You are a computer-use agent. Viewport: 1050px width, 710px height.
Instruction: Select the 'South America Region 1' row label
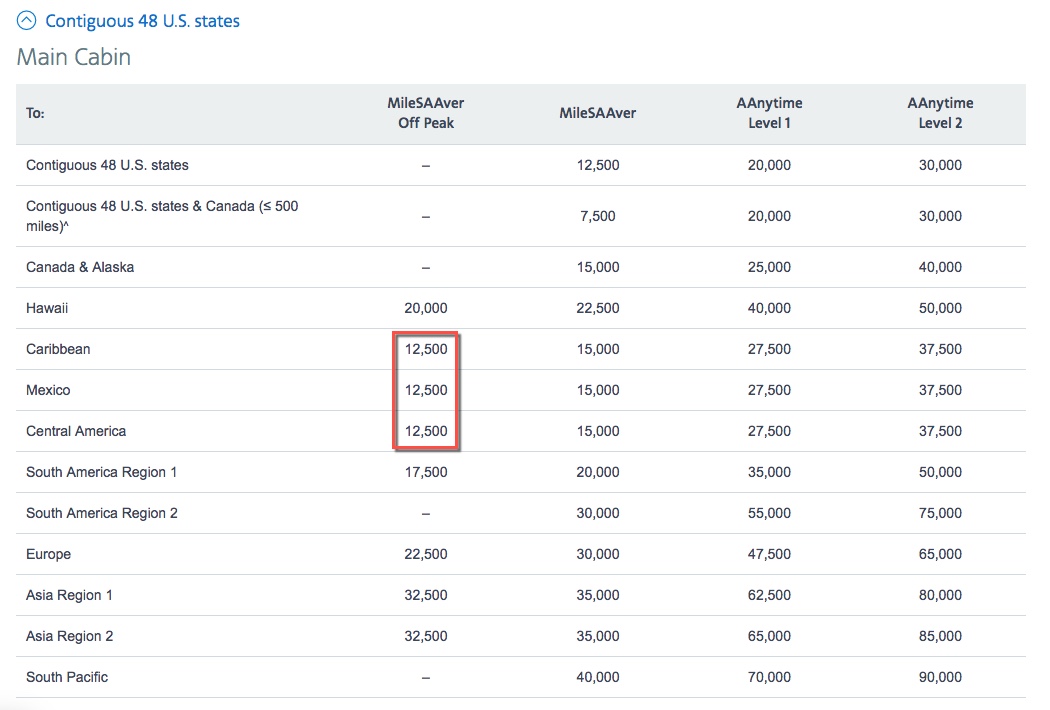(x=102, y=472)
